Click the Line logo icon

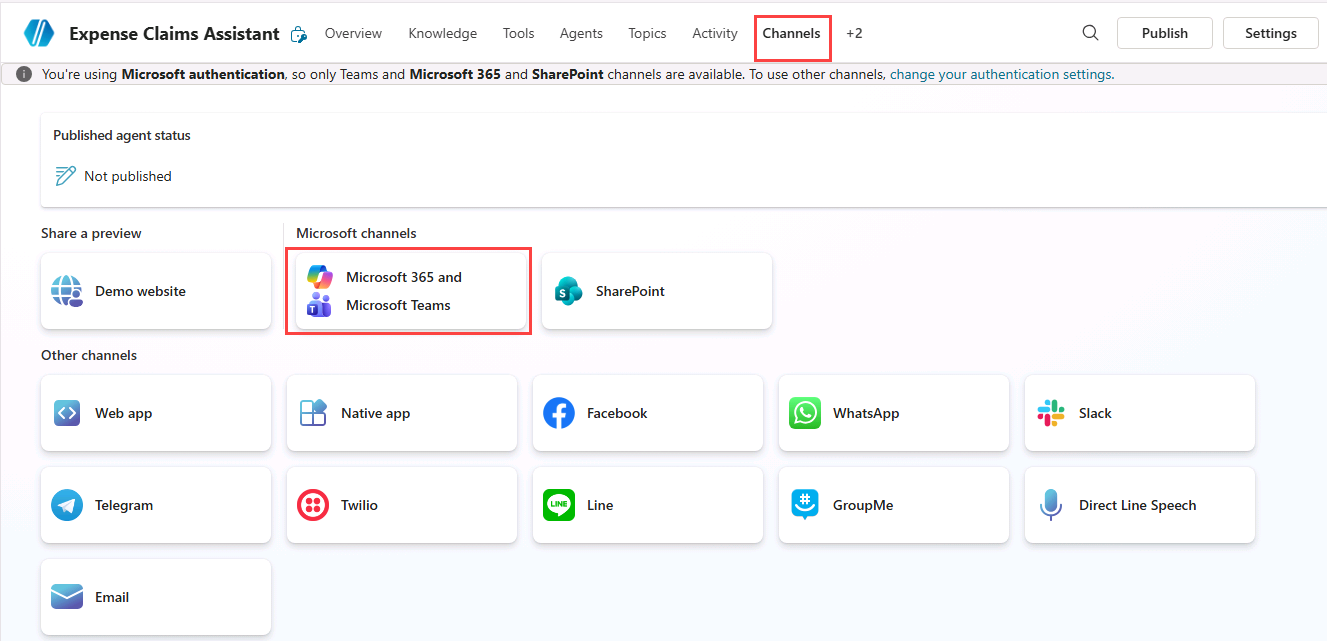click(x=559, y=505)
